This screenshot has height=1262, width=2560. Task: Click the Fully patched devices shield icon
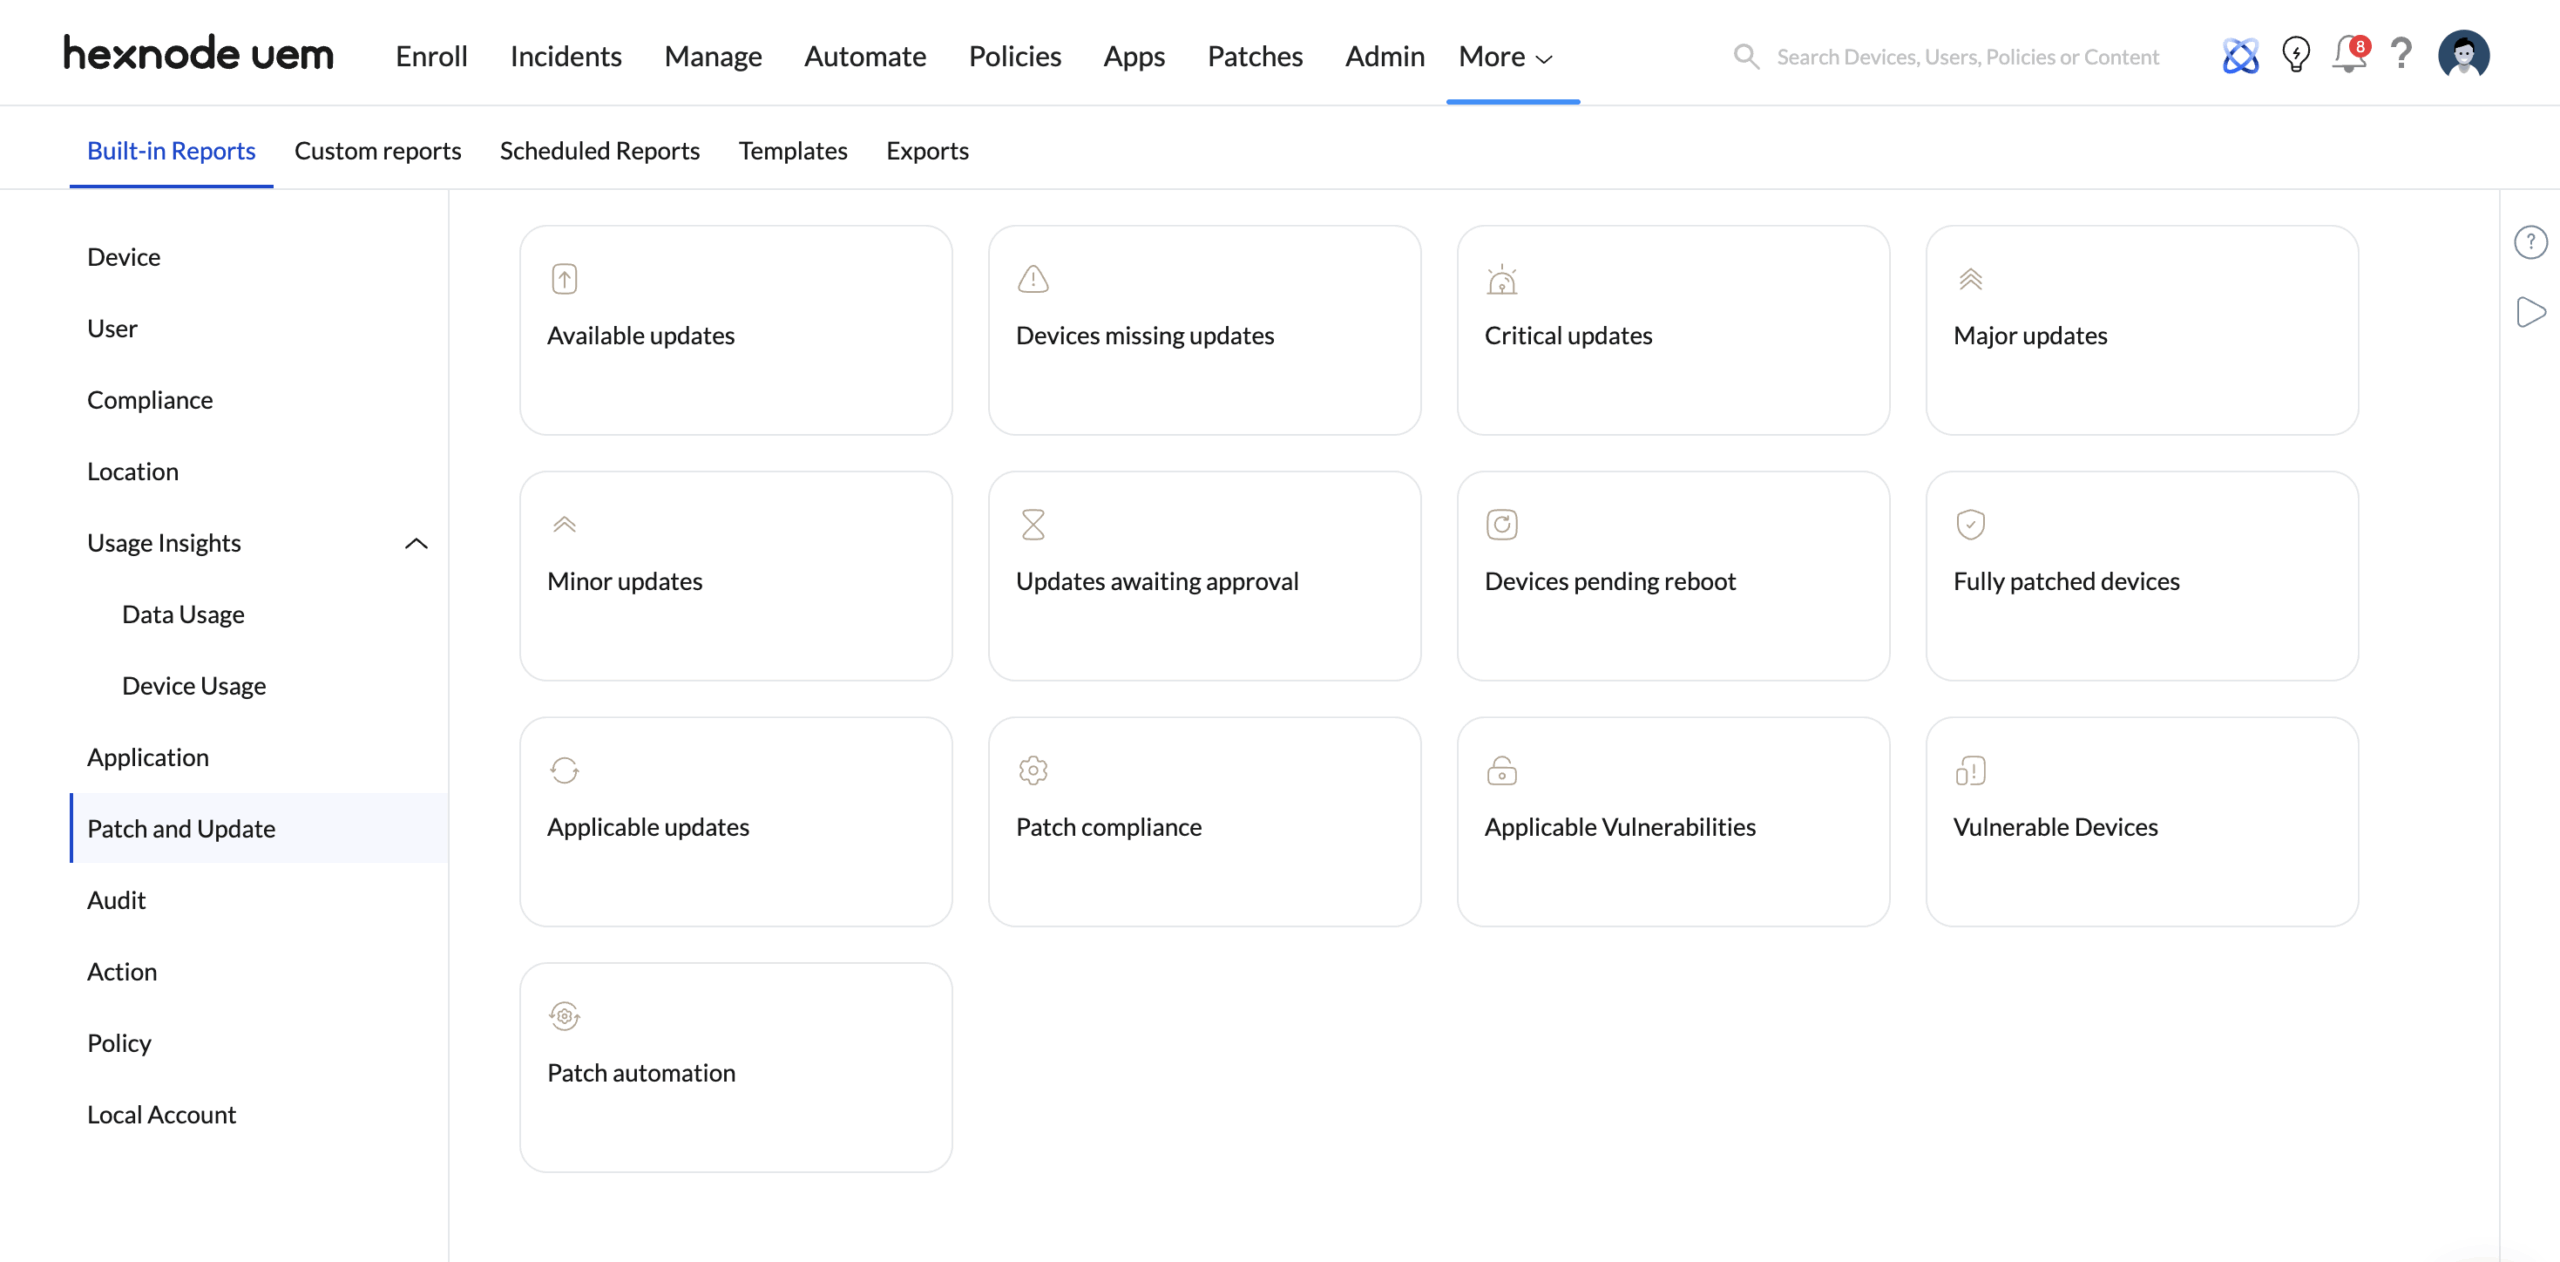point(1970,523)
